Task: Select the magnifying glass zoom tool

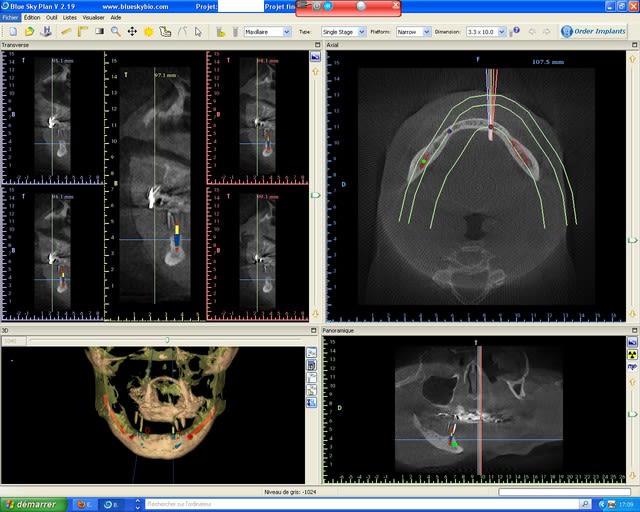Action: (116, 31)
